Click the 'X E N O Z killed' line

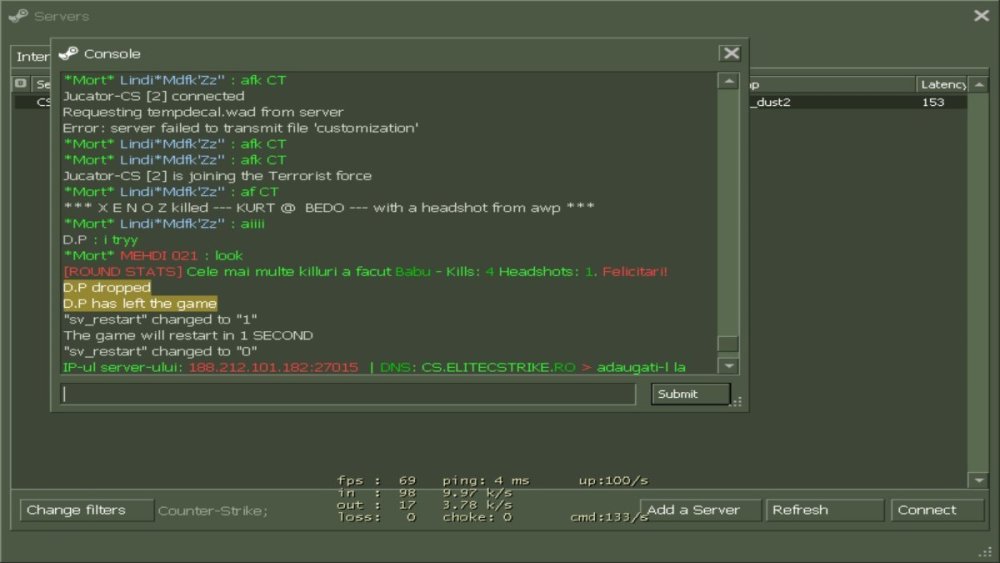point(328,208)
